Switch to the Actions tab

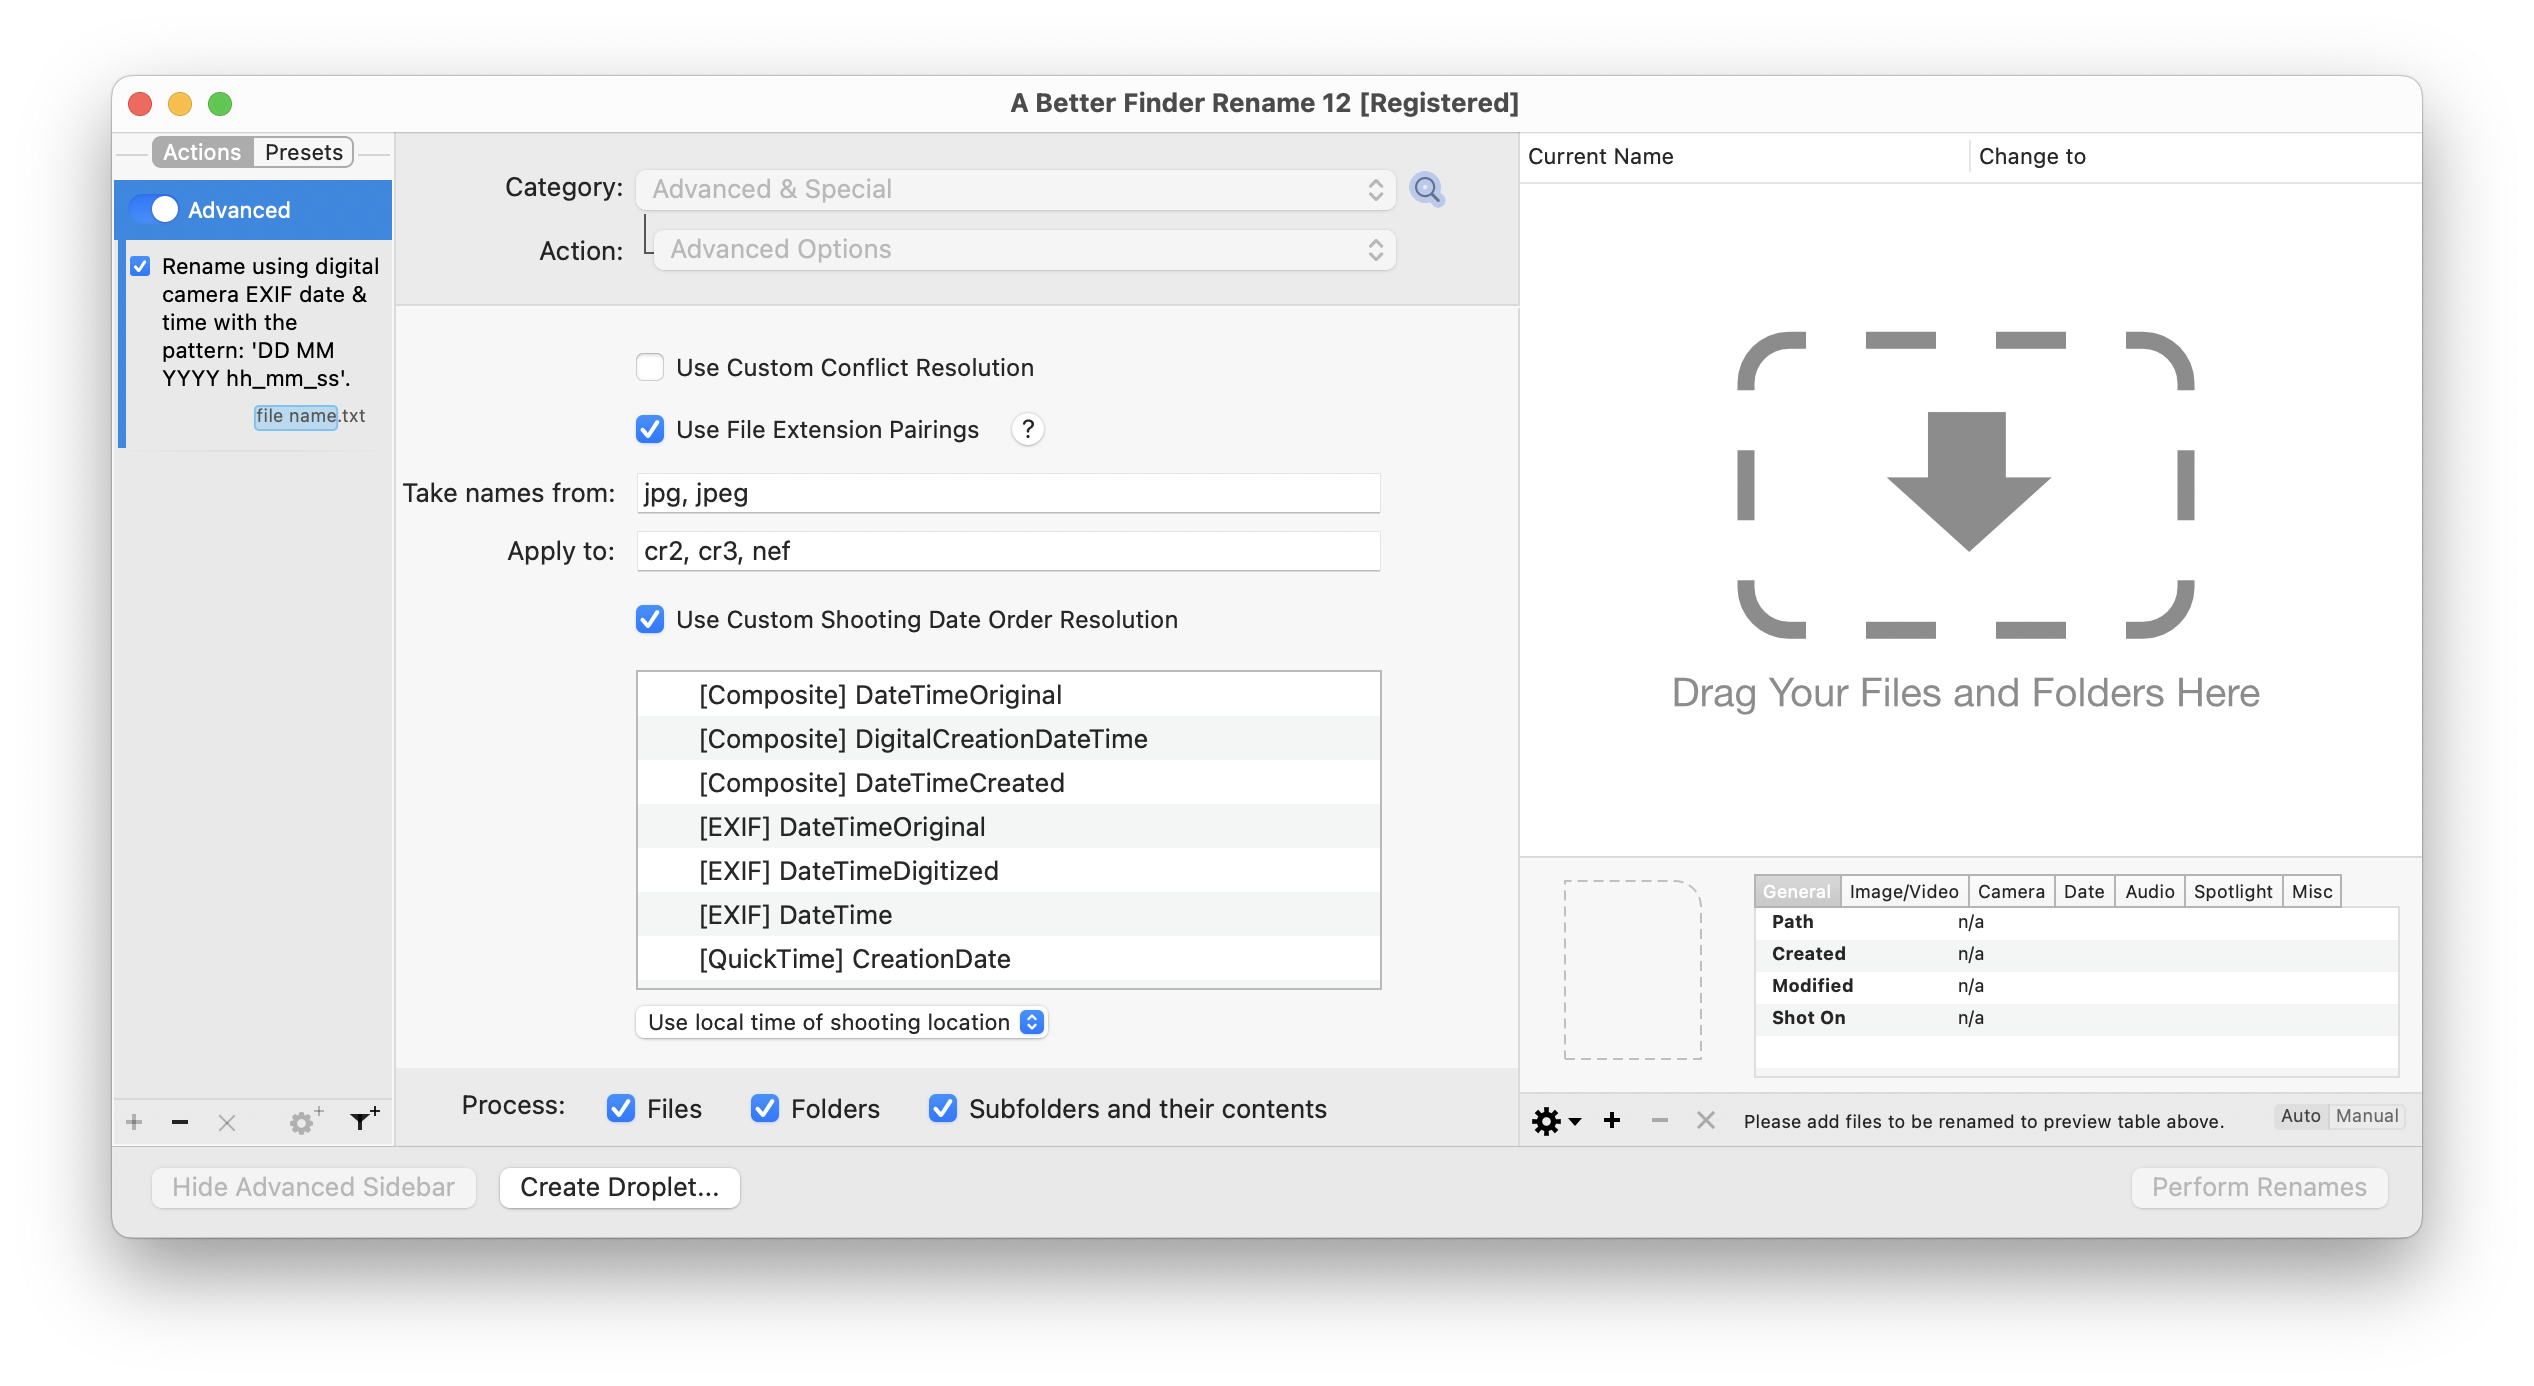(202, 152)
